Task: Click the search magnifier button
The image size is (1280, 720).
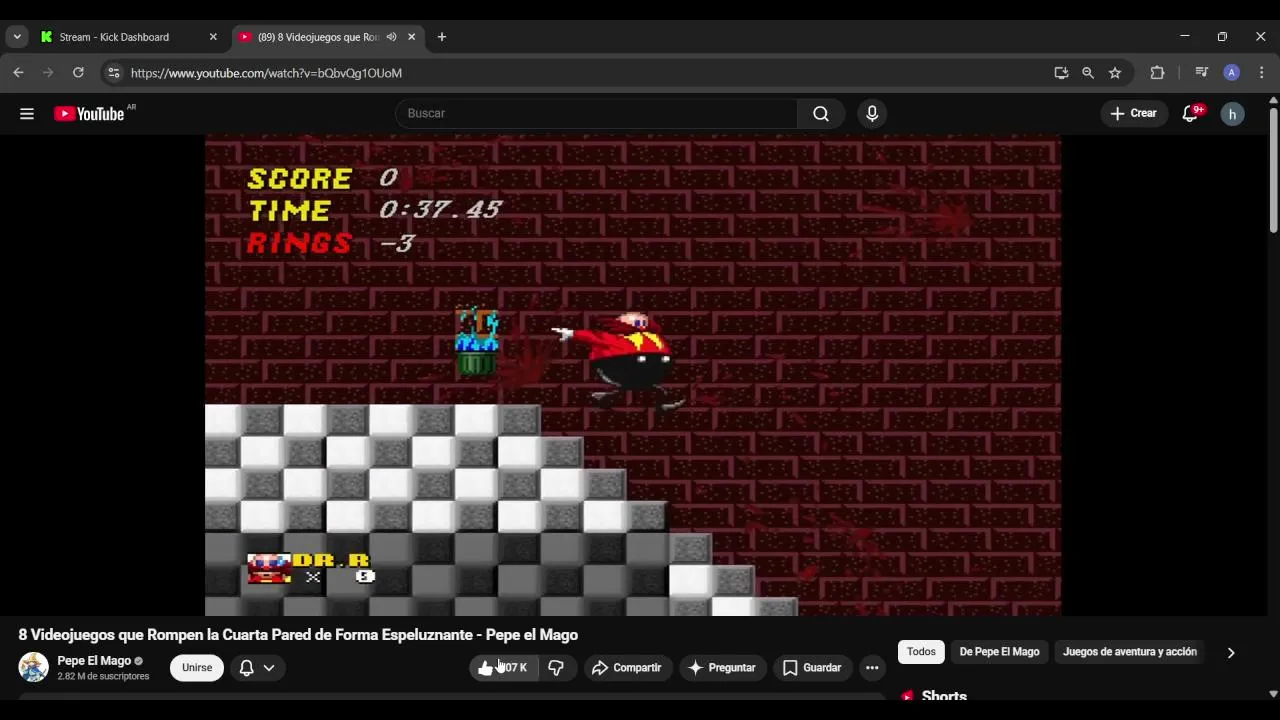Action: 821,114
